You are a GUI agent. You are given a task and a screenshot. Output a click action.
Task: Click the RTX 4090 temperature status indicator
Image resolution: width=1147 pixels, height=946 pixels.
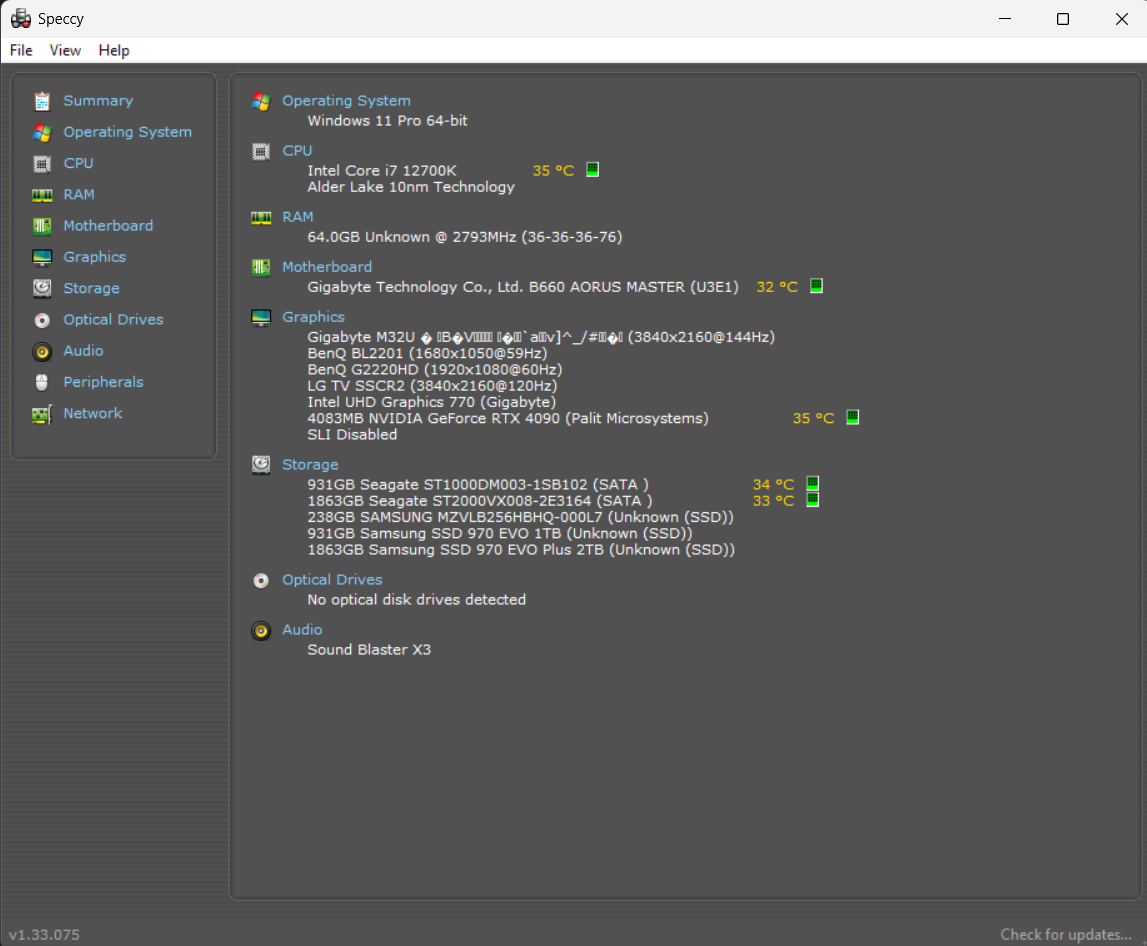tap(852, 417)
